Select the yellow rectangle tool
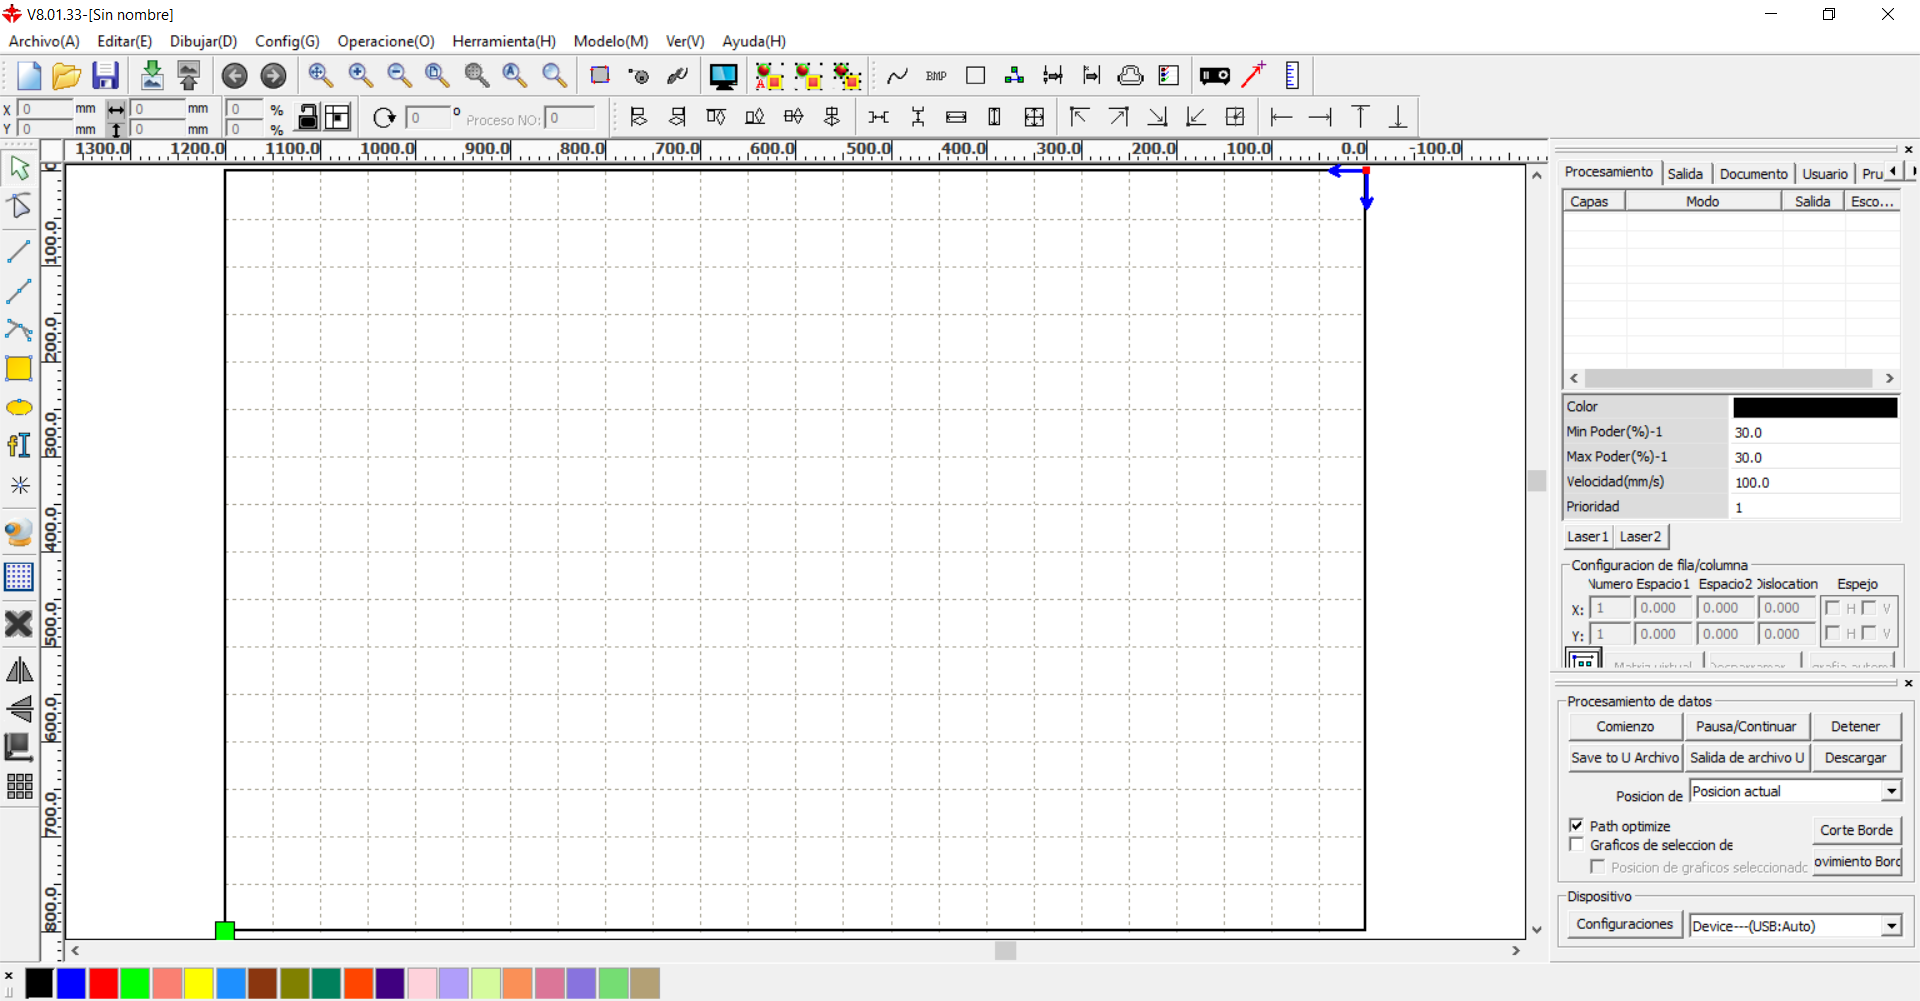The width and height of the screenshot is (1920, 1001). pyautogui.click(x=19, y=368)
